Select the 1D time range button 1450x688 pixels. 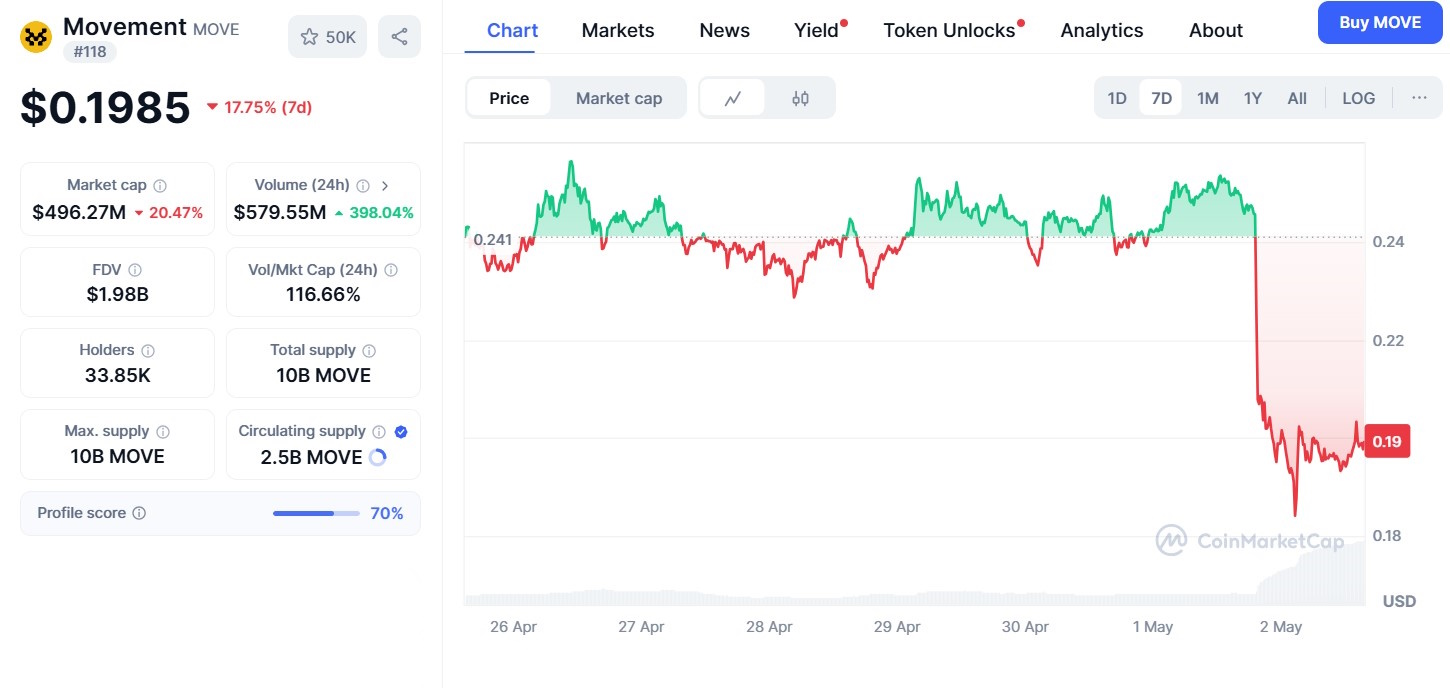tap(1117, 98)
